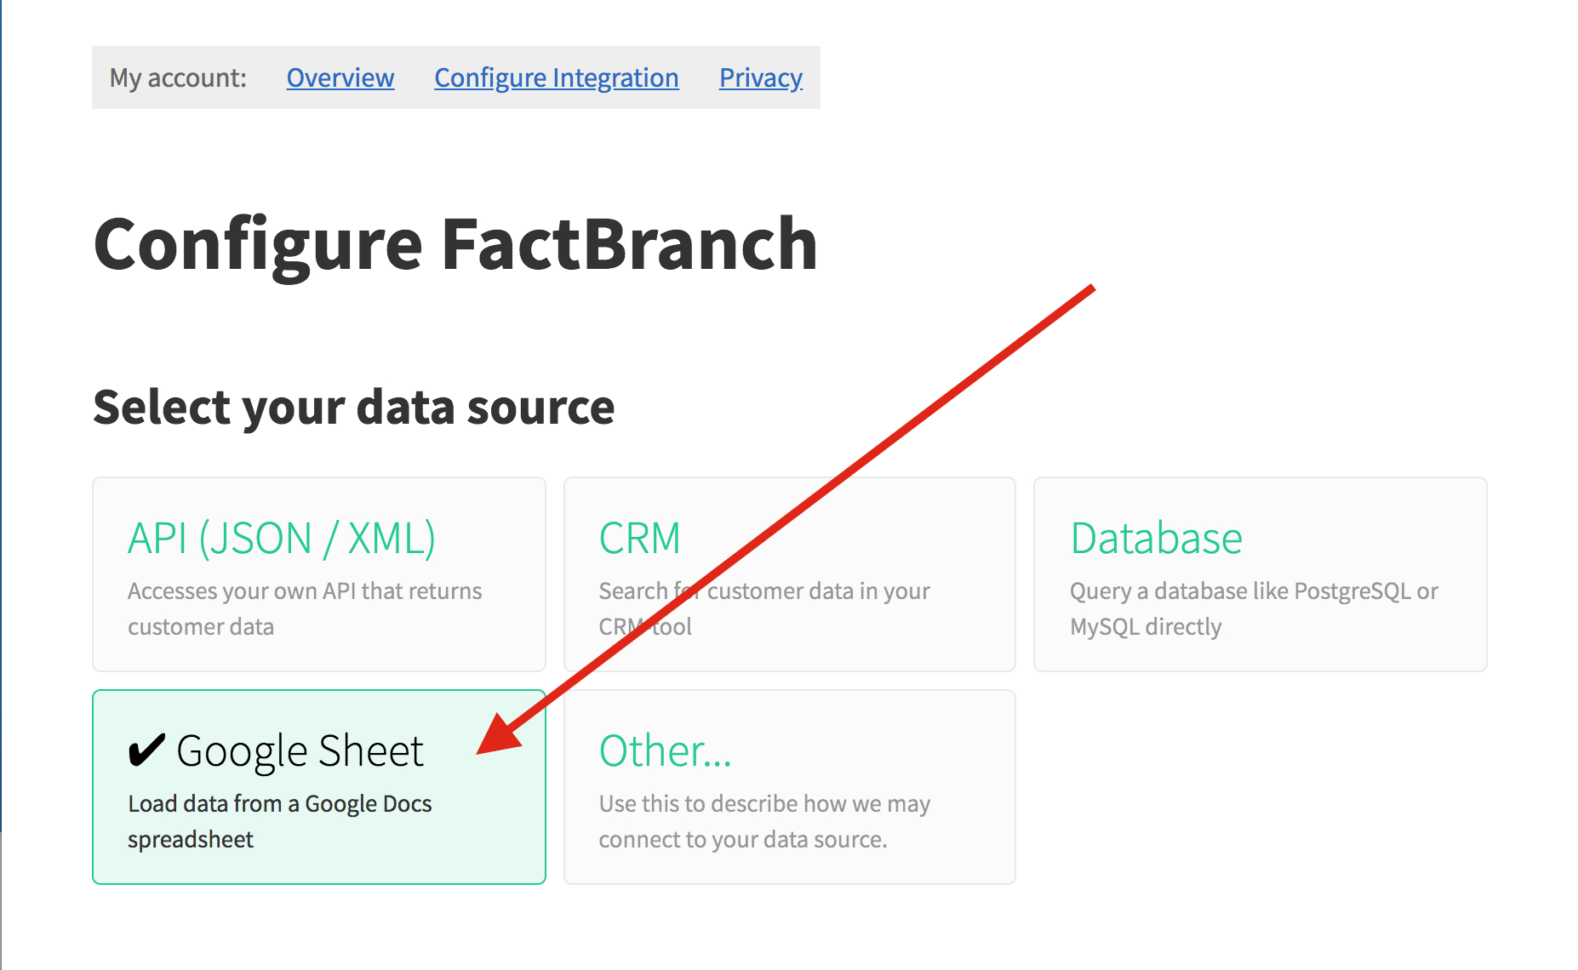1578x970 pixels.
Task: Select the API (JSON / XML) data source
Action: [318, 574]
